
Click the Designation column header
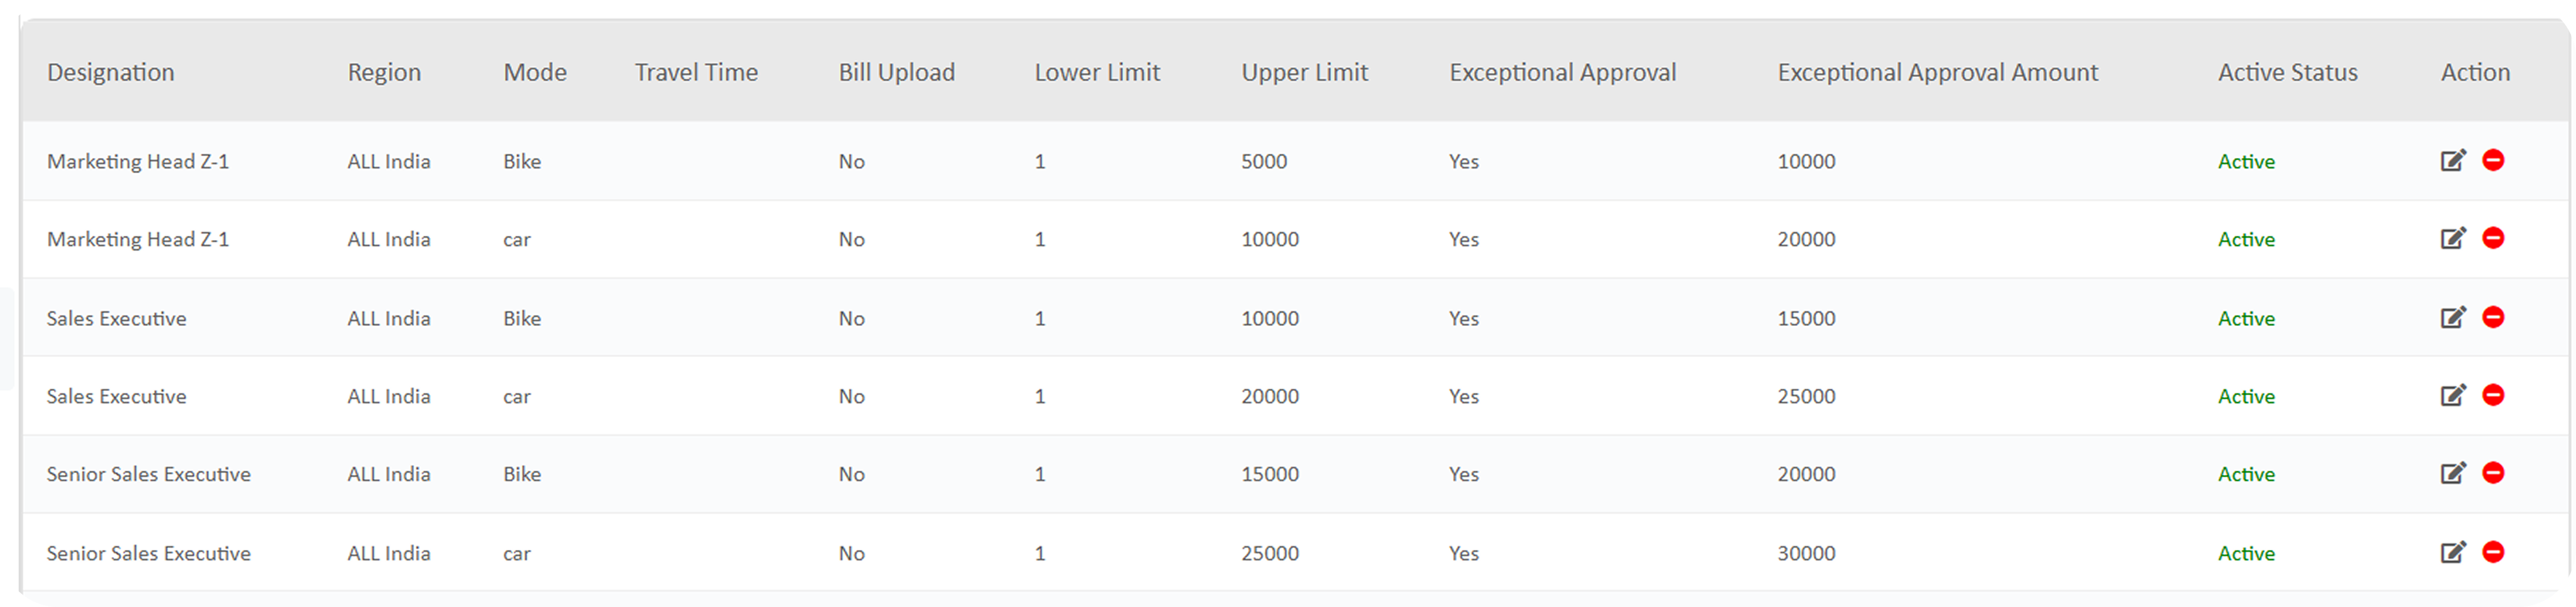click(x=110, y=72)
